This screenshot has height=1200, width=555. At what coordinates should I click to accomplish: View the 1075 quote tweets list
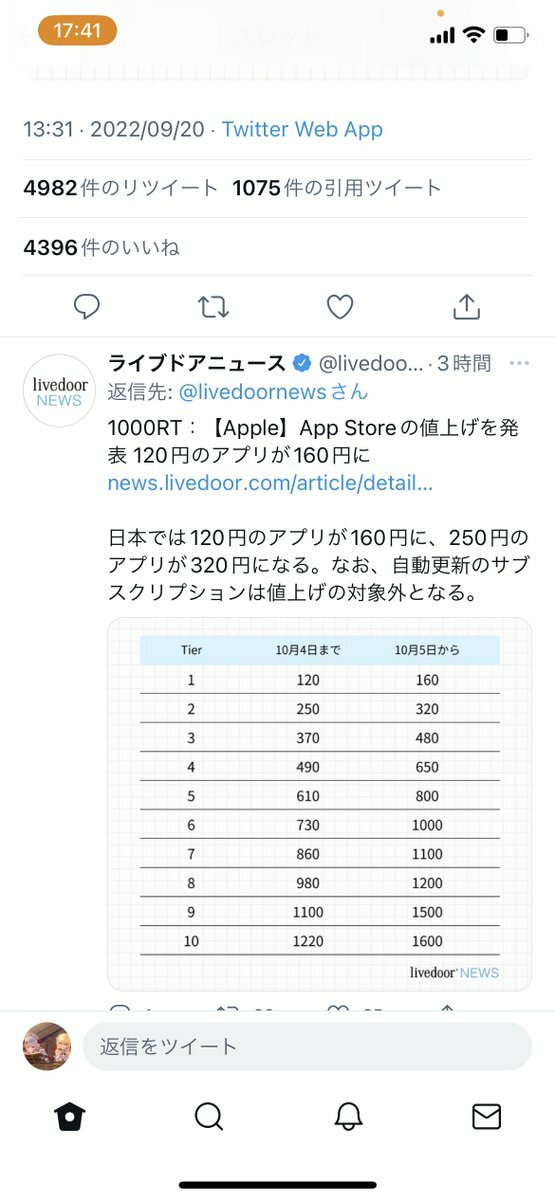pyautogui.click(x=337, y=187)
